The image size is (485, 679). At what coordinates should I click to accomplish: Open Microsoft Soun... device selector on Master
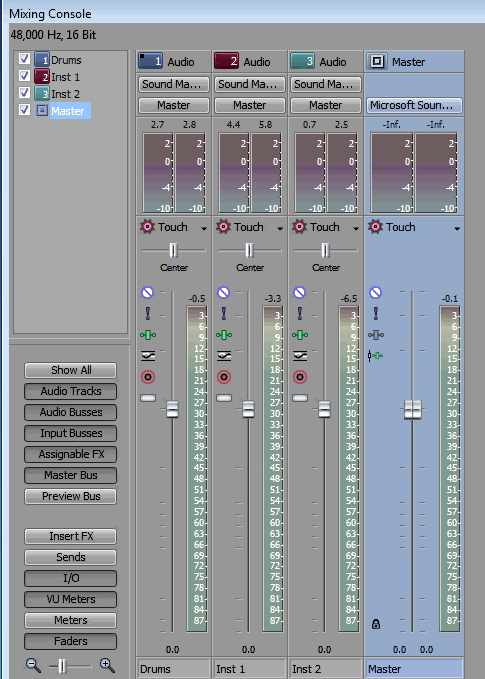point(414,105)
